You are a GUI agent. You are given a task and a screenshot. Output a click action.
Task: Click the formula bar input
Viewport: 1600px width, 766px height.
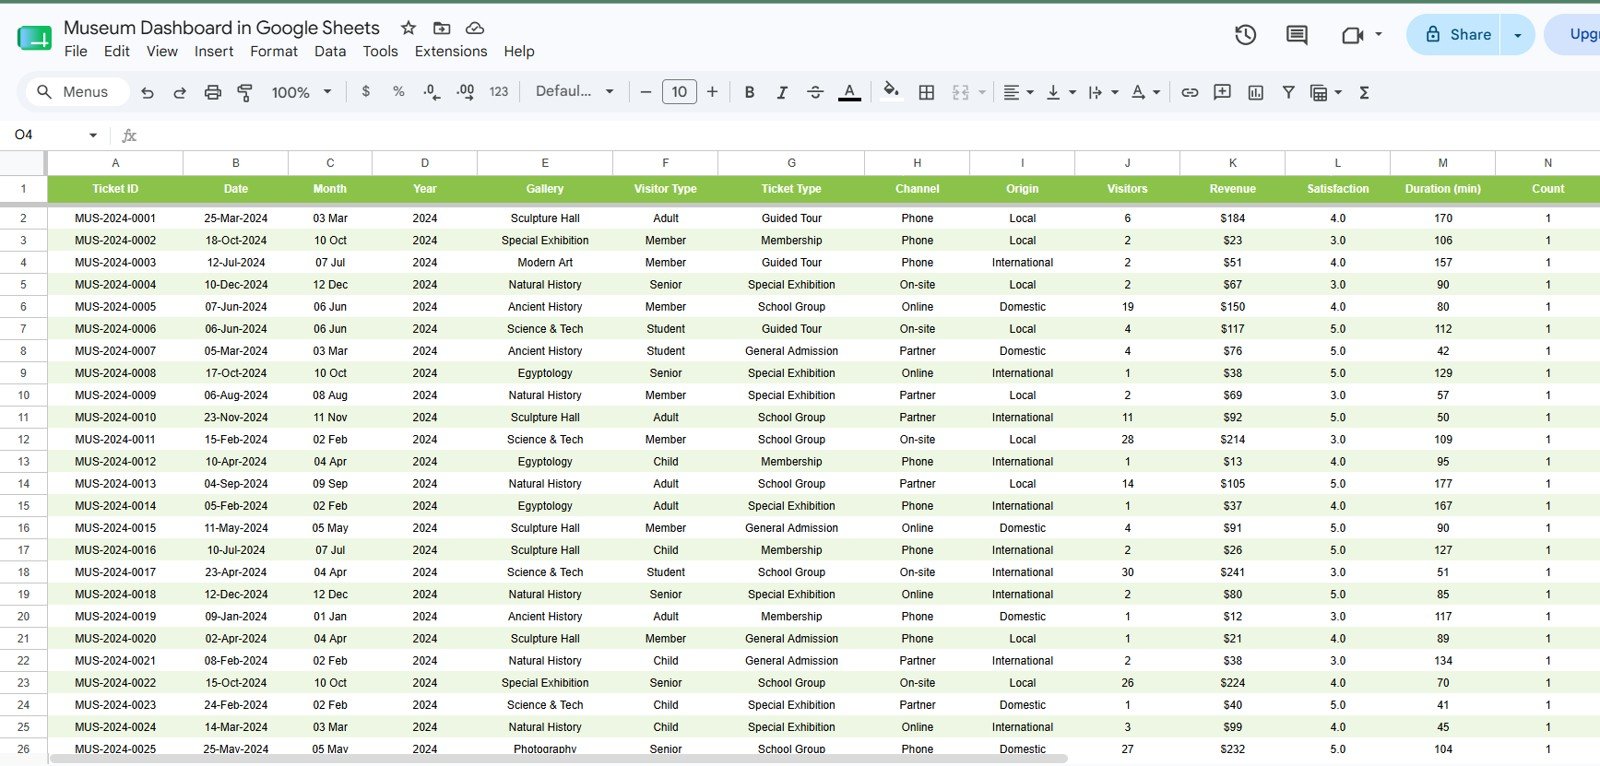pos(870,135)
